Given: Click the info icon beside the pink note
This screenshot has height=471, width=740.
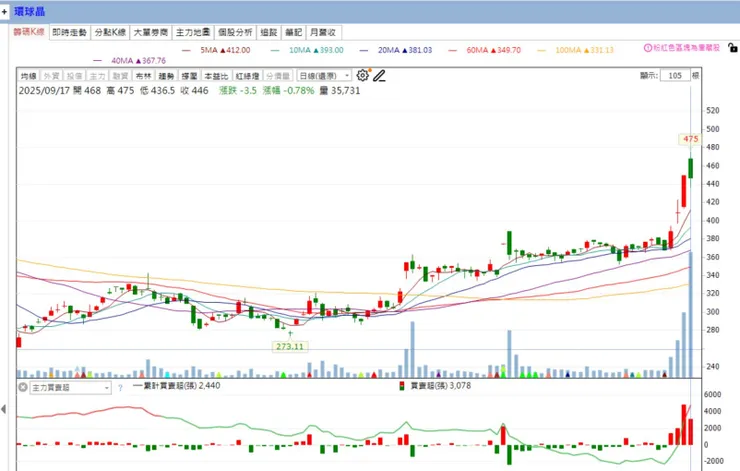Looking at the screenshot, I should (x=648, y=48).
